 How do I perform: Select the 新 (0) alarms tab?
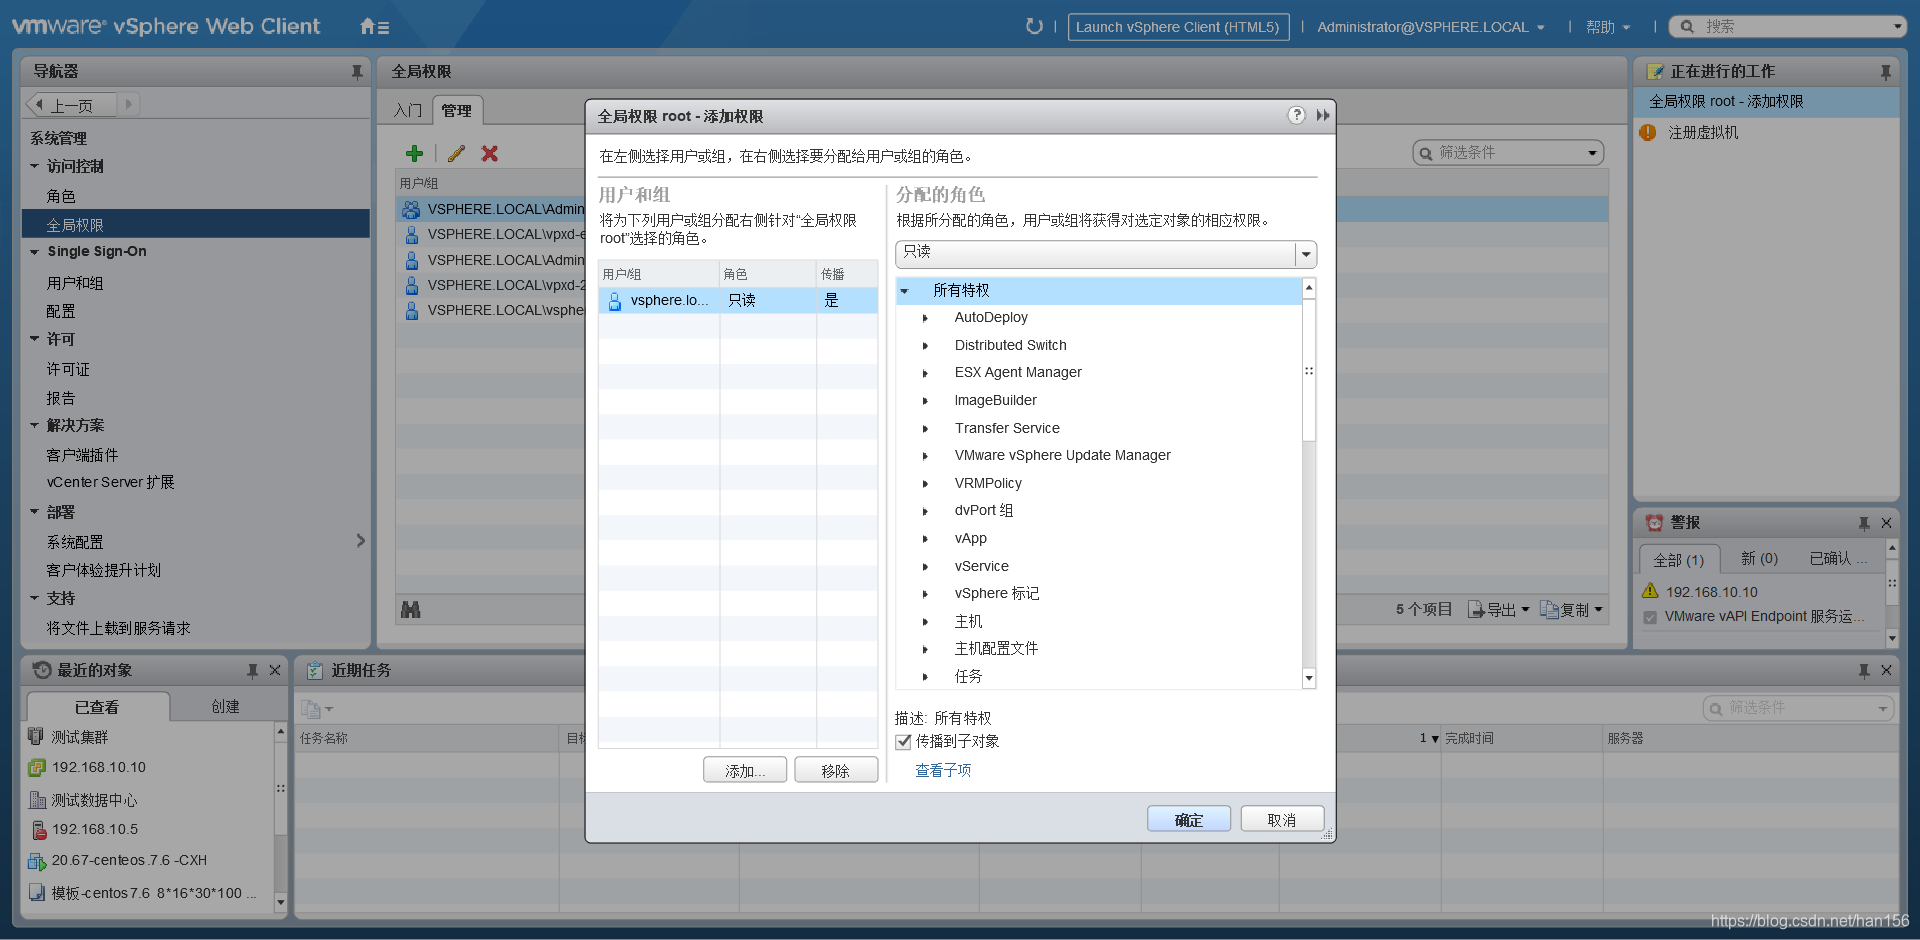click(1759, 558)
